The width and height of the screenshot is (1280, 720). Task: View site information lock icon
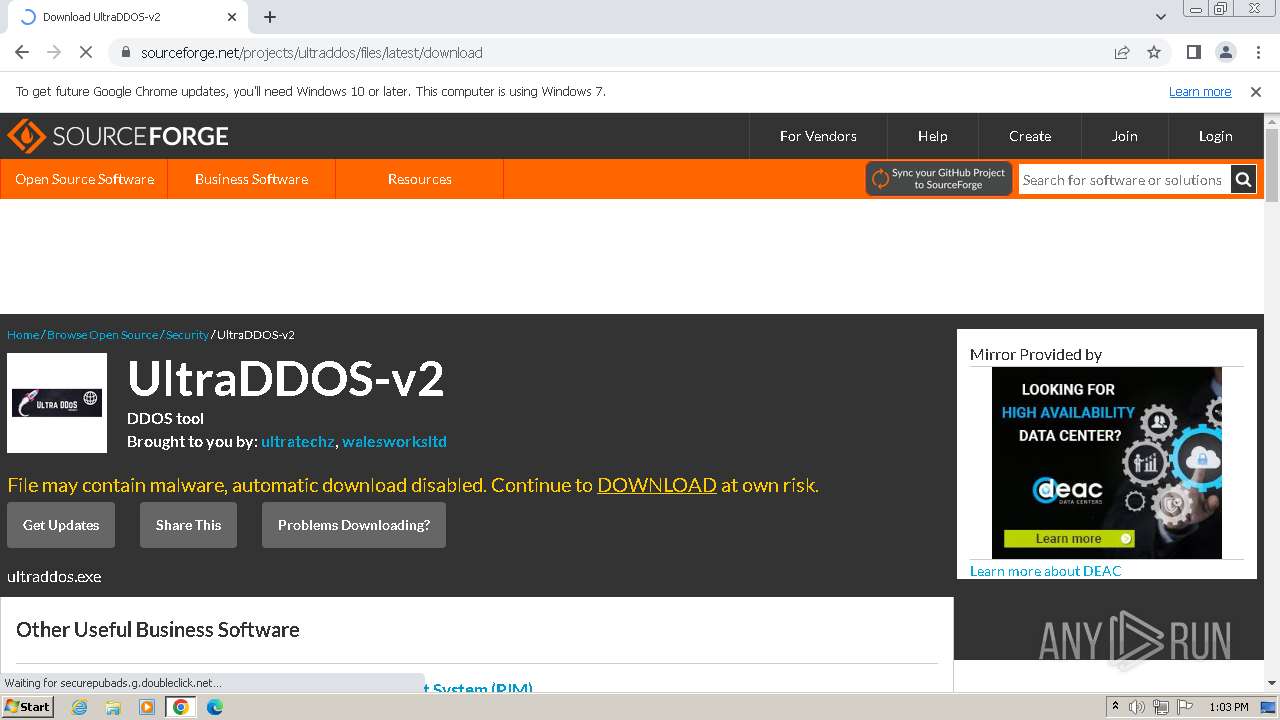[x=125, y=52]
